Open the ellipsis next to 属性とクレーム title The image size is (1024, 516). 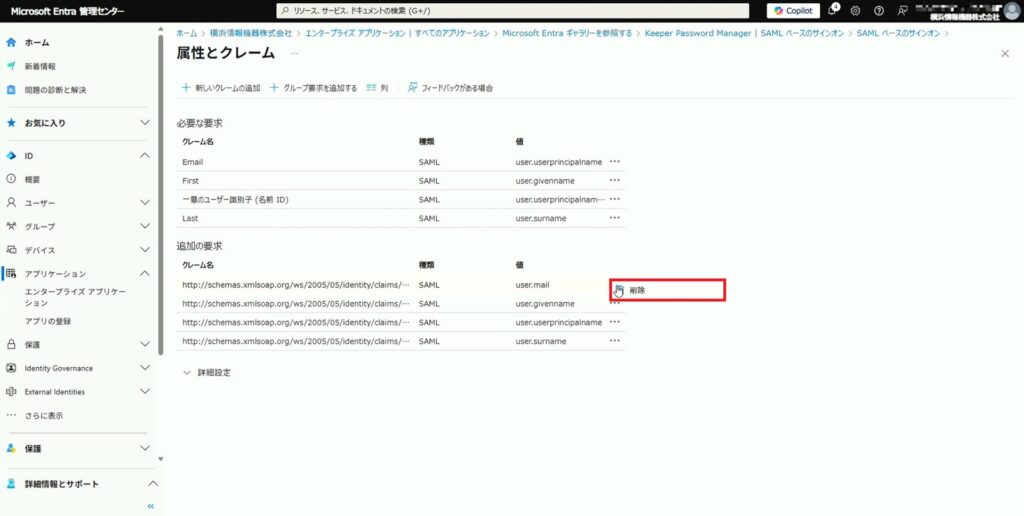click(295, 54)
